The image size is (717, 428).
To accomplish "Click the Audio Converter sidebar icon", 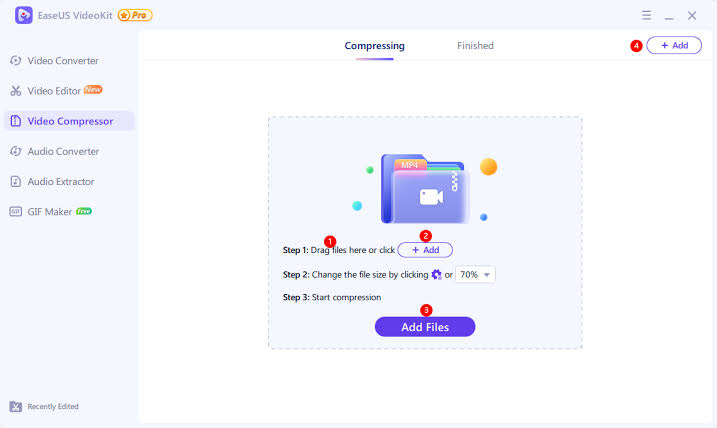I will 16,151.
